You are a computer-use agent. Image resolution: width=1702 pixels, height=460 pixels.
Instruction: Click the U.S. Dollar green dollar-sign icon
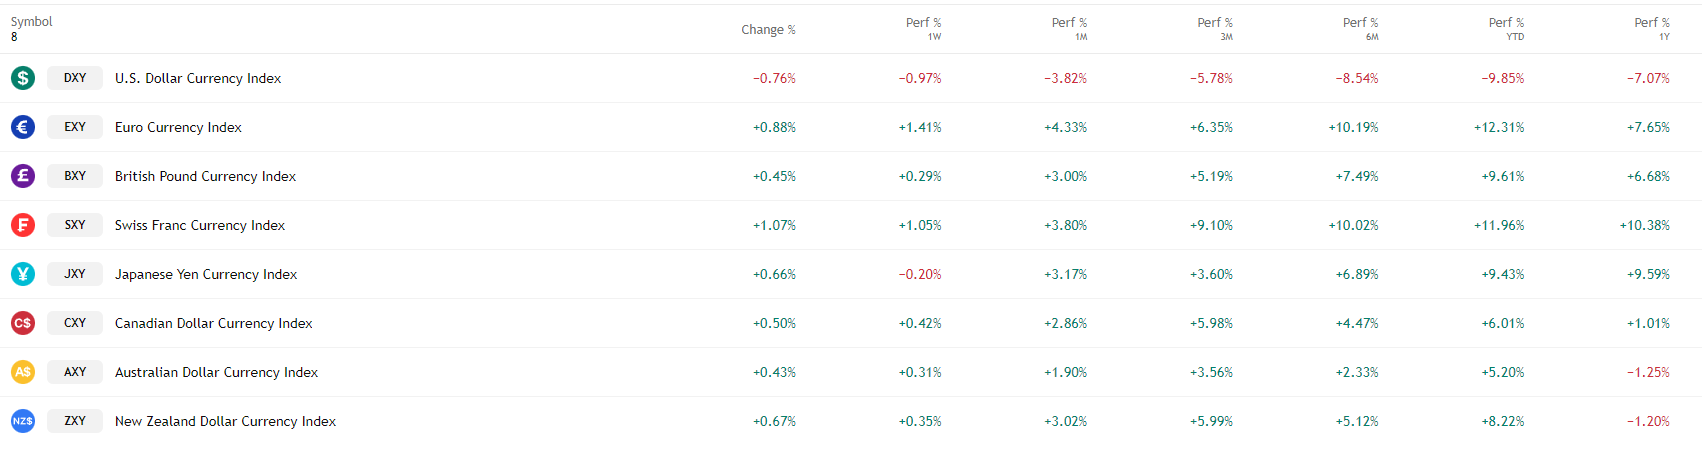tap(23, 78)
